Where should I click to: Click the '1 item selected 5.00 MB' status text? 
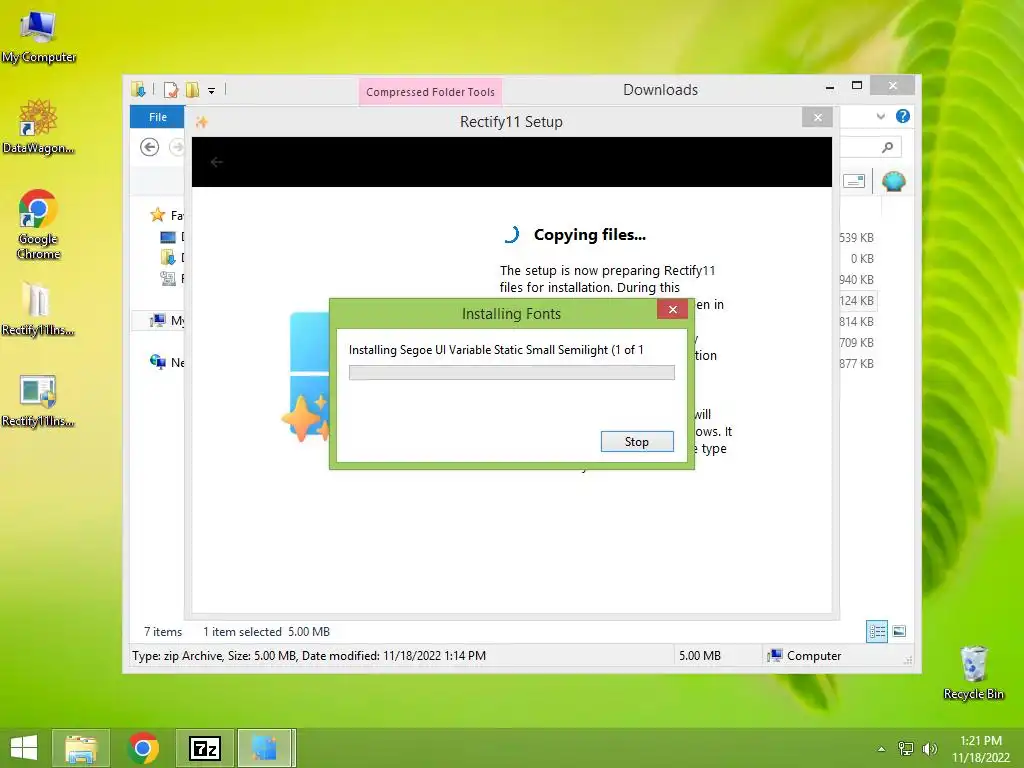(x=266, y=632)
